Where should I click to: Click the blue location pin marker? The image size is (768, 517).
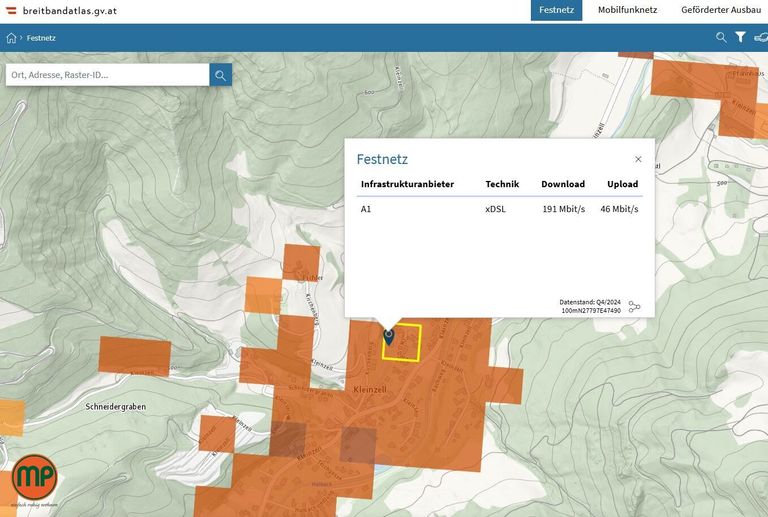[389, 337]
